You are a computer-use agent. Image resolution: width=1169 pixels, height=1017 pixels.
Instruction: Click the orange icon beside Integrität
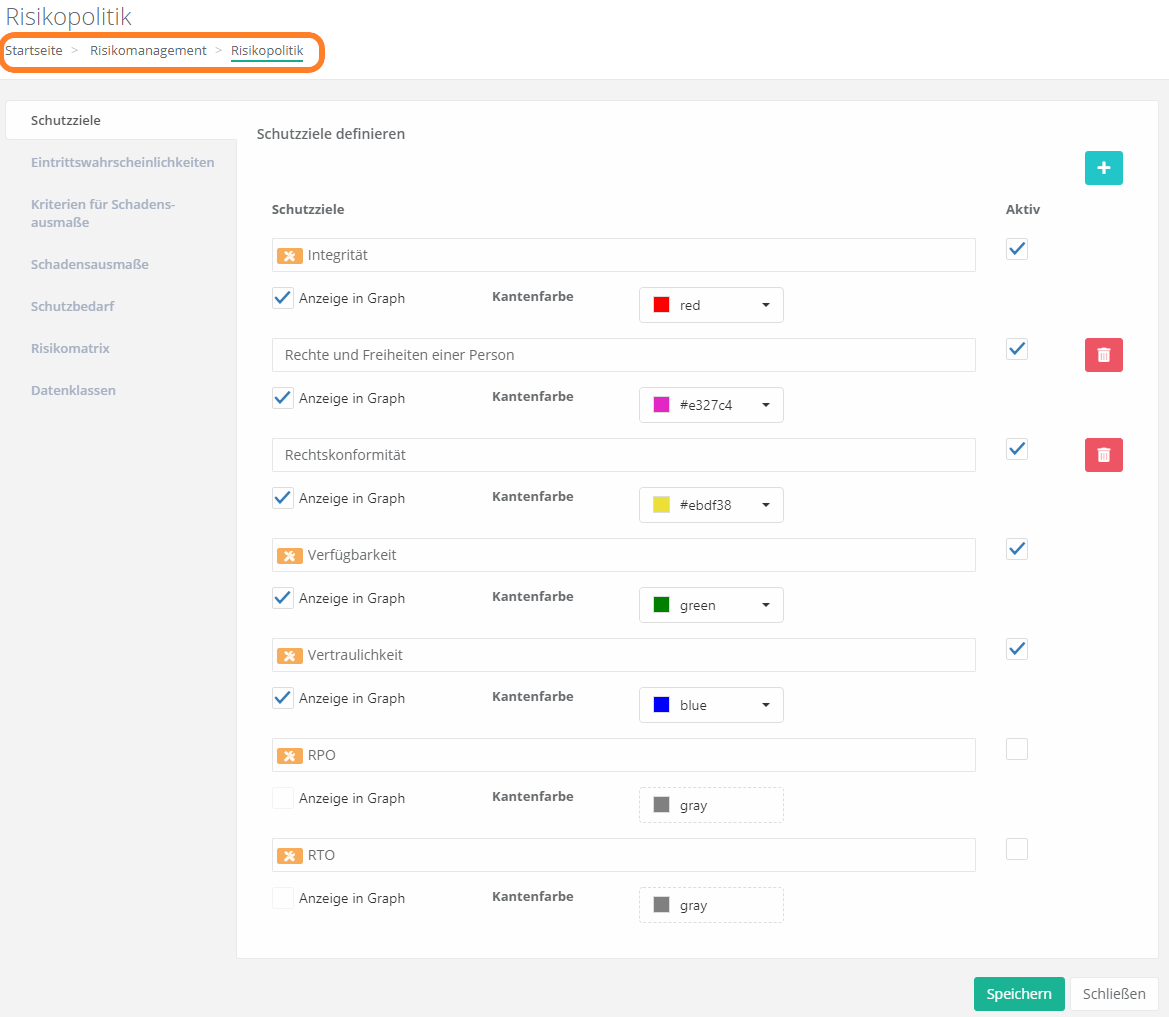point(289,256)
